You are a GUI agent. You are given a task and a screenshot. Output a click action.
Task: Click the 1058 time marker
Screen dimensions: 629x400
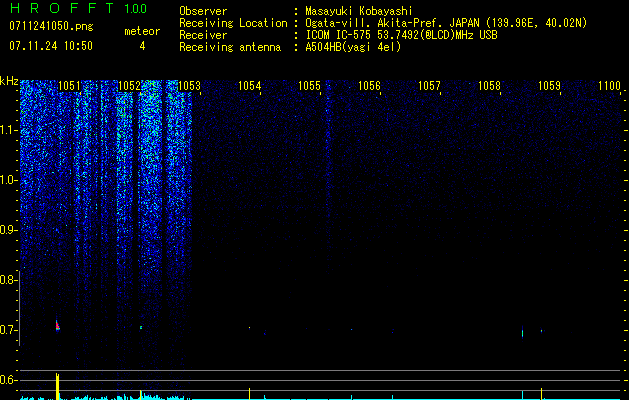(x=489, y=86)
